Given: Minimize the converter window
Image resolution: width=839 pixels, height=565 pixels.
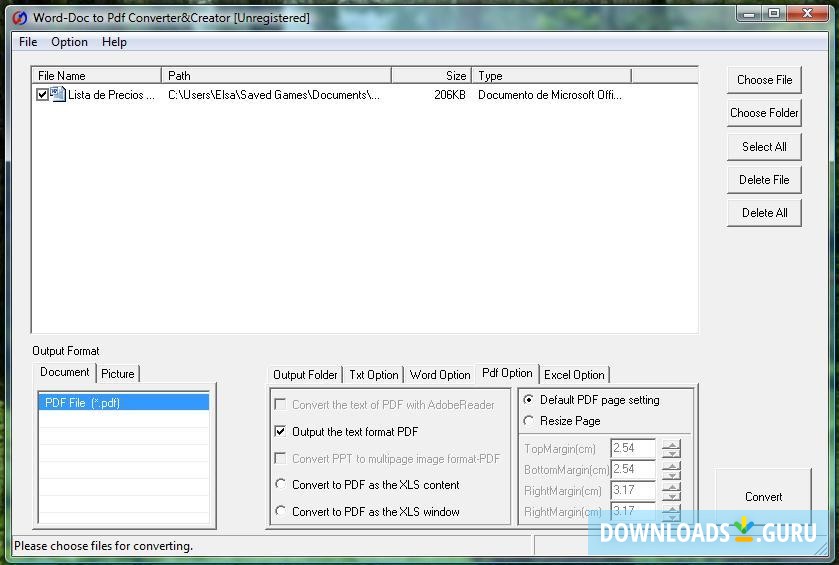Looking at the screenshot, I should coord(750,13).
